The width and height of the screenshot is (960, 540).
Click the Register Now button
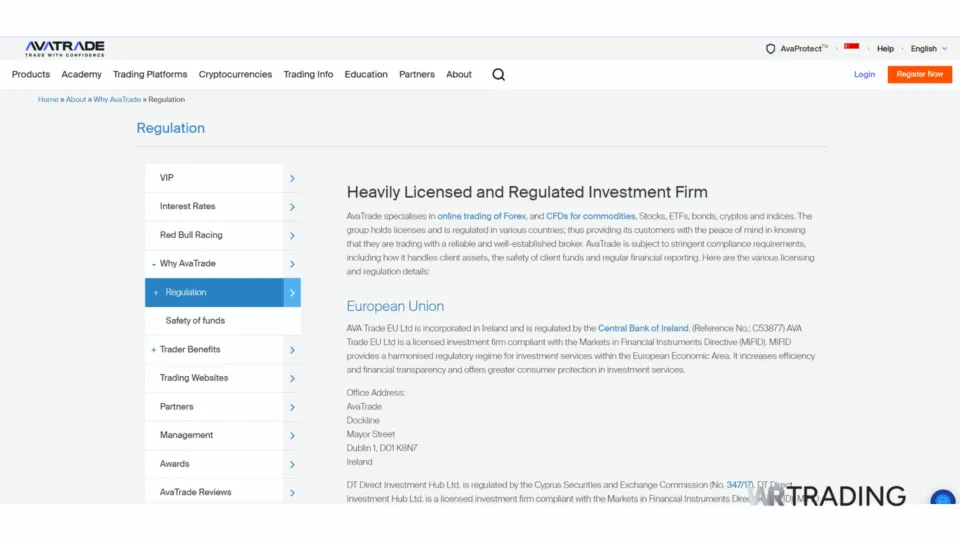coord(920,74)
